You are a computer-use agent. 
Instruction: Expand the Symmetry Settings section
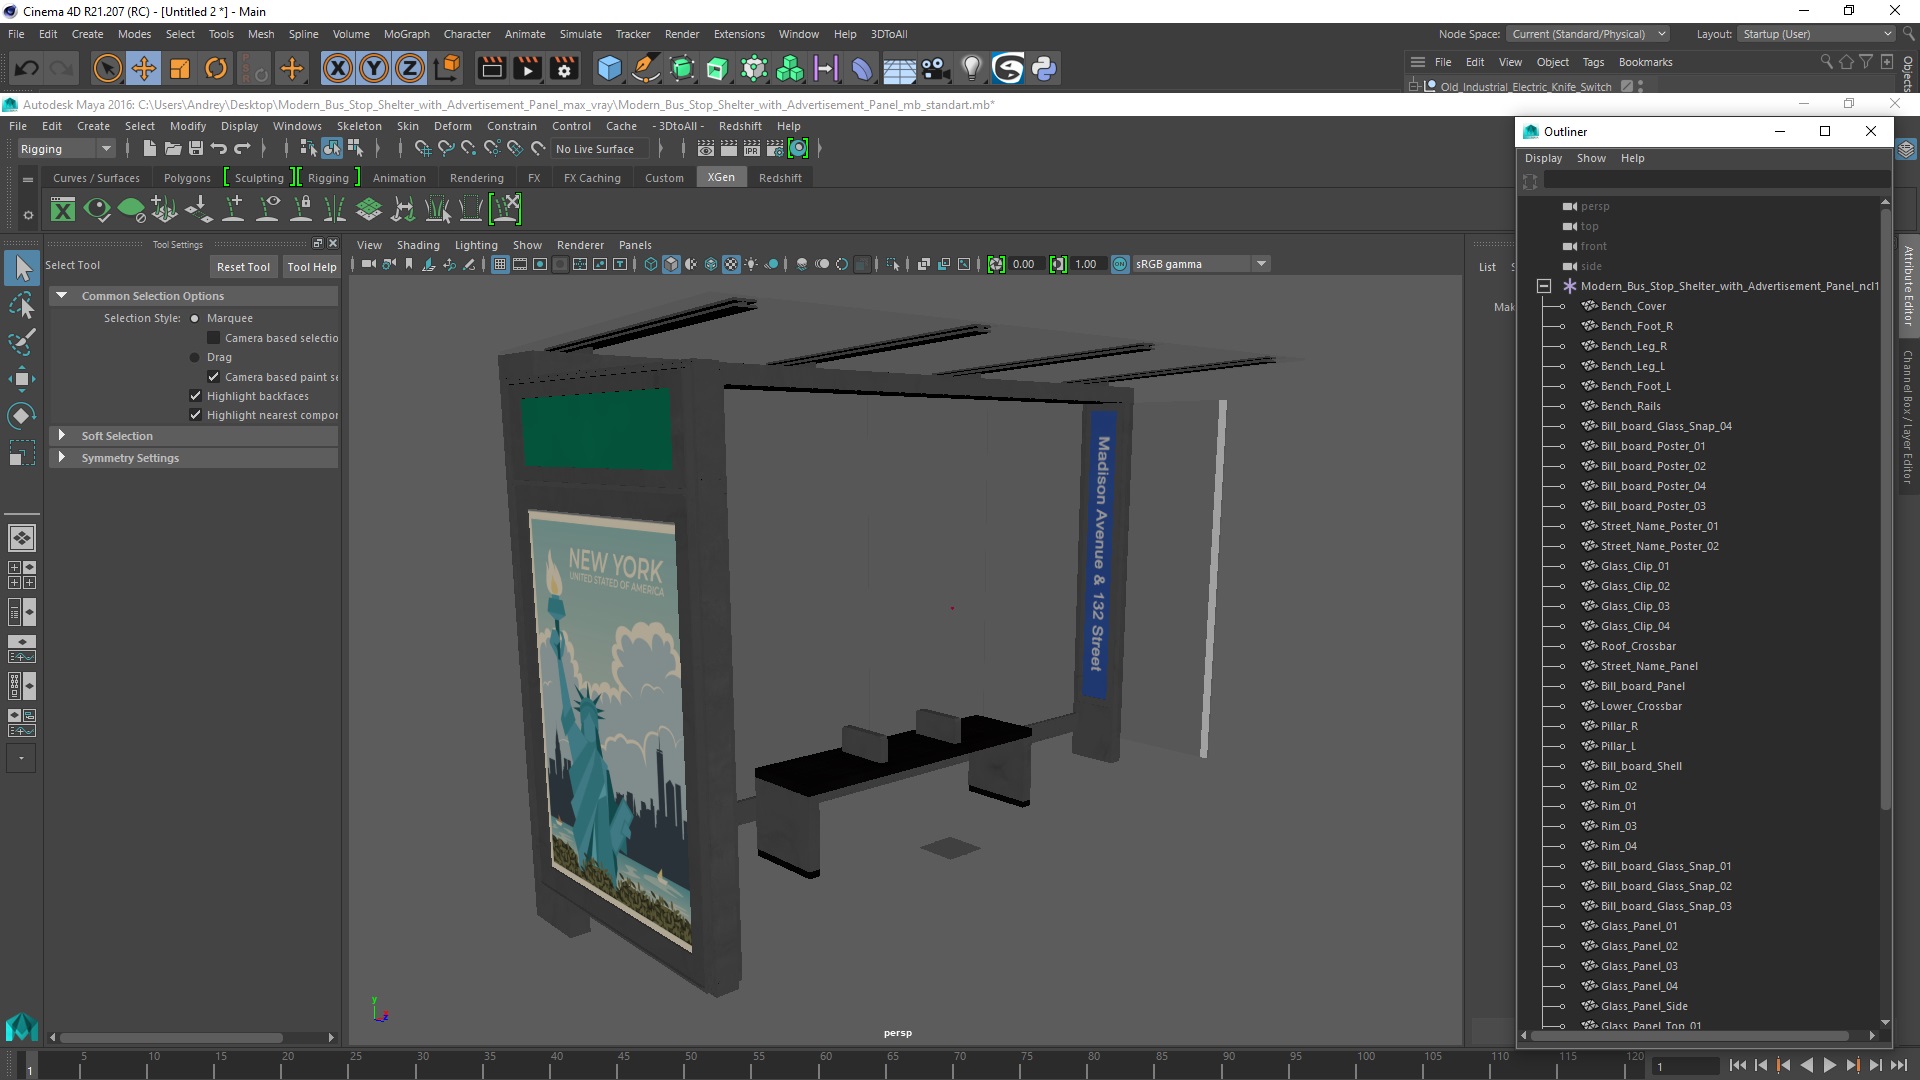pos(62,458)
